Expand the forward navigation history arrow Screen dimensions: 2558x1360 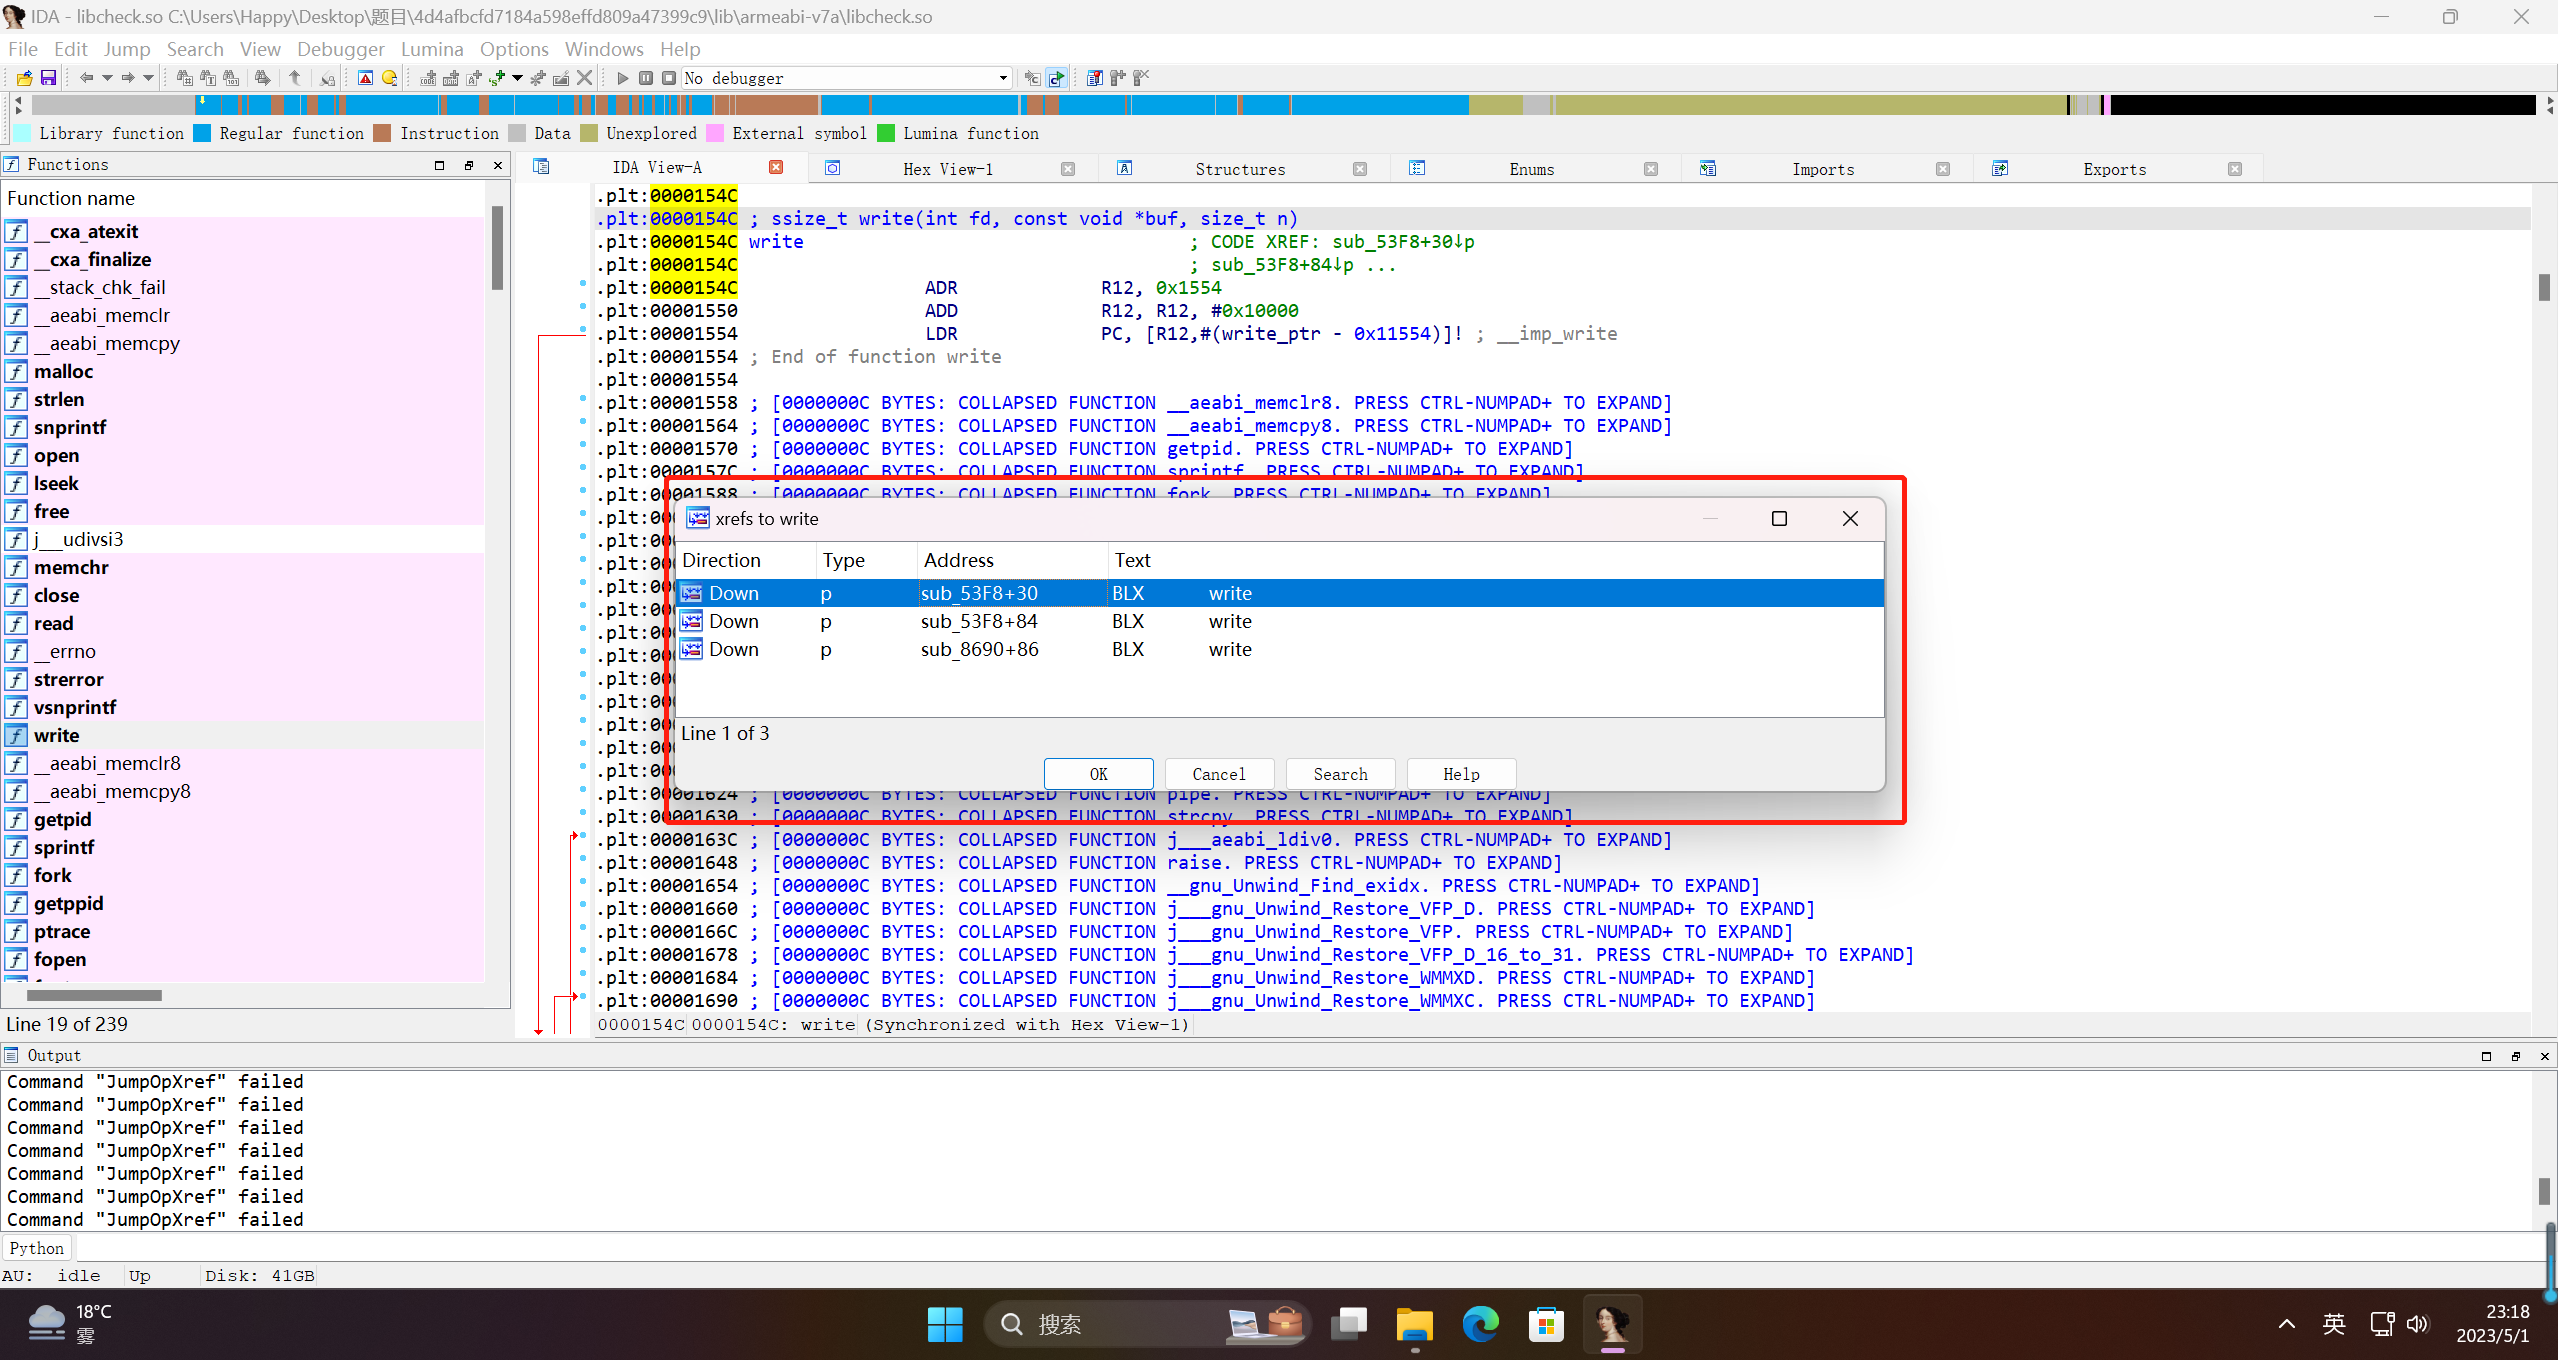[149, 78]
